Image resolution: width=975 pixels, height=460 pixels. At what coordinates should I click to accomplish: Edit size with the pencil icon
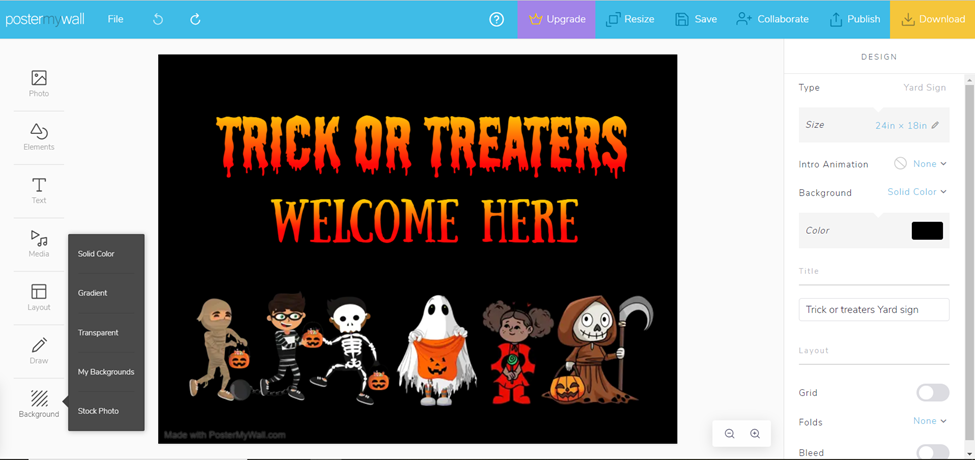pos(935,125)
